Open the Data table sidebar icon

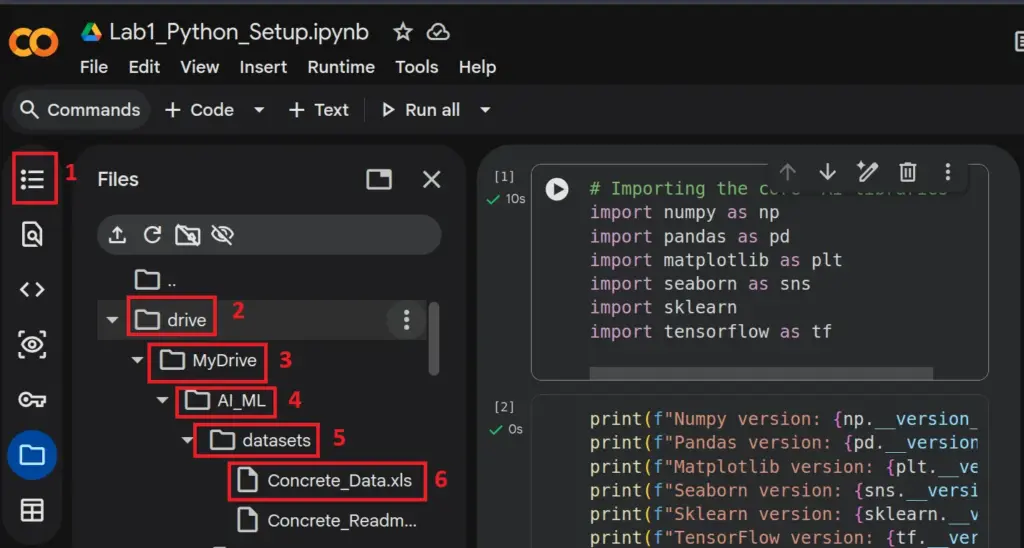pyautogui.click(x=32, y=510)
